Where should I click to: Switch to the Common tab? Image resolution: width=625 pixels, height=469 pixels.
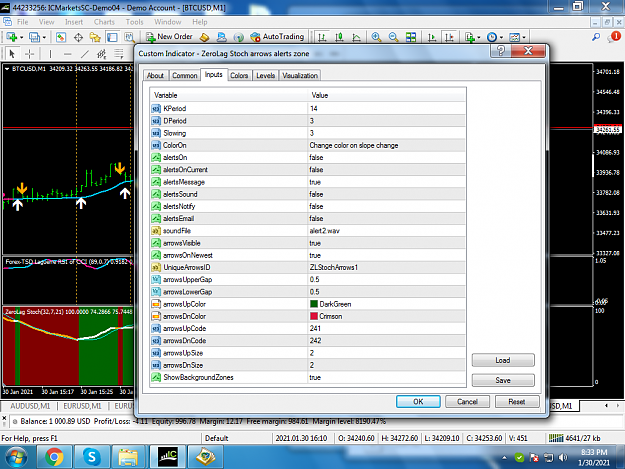pos(185,75)
